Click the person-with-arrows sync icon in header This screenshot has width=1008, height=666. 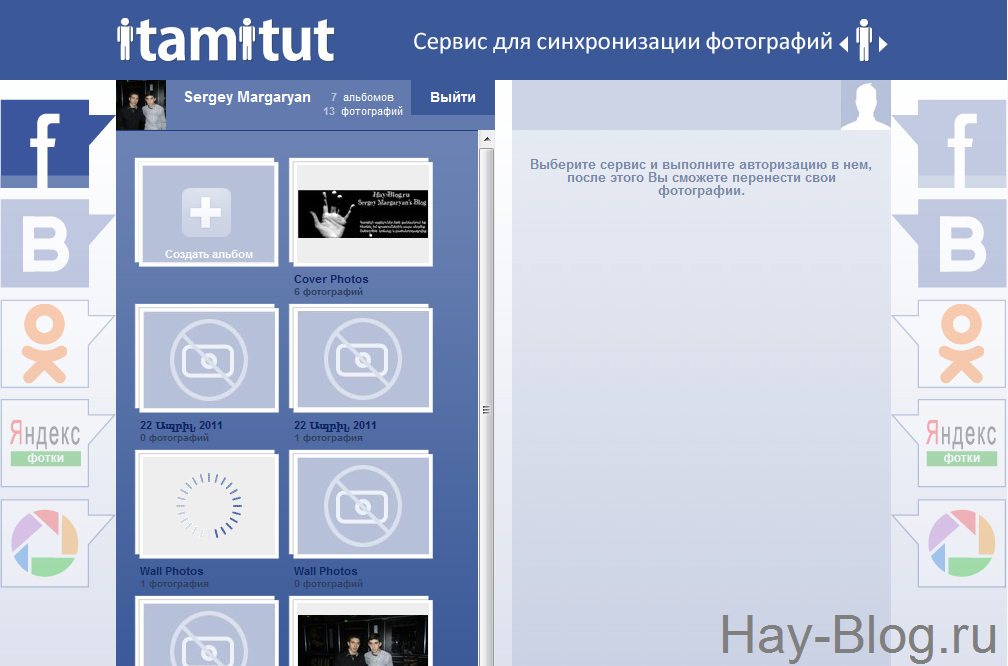[863, 41]
